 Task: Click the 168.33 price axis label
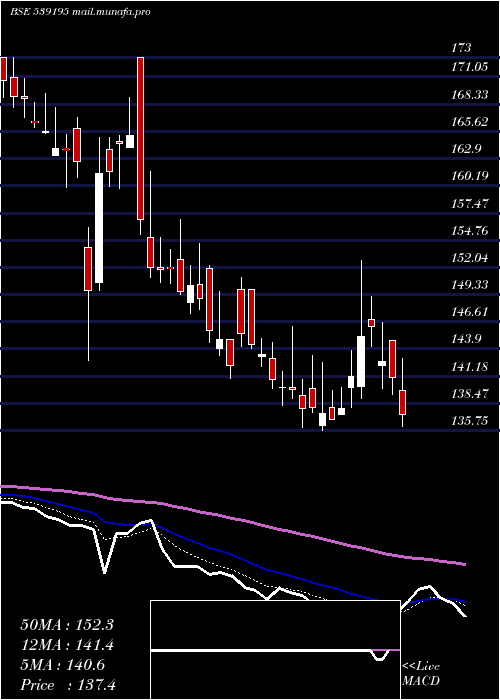point(469,95)
